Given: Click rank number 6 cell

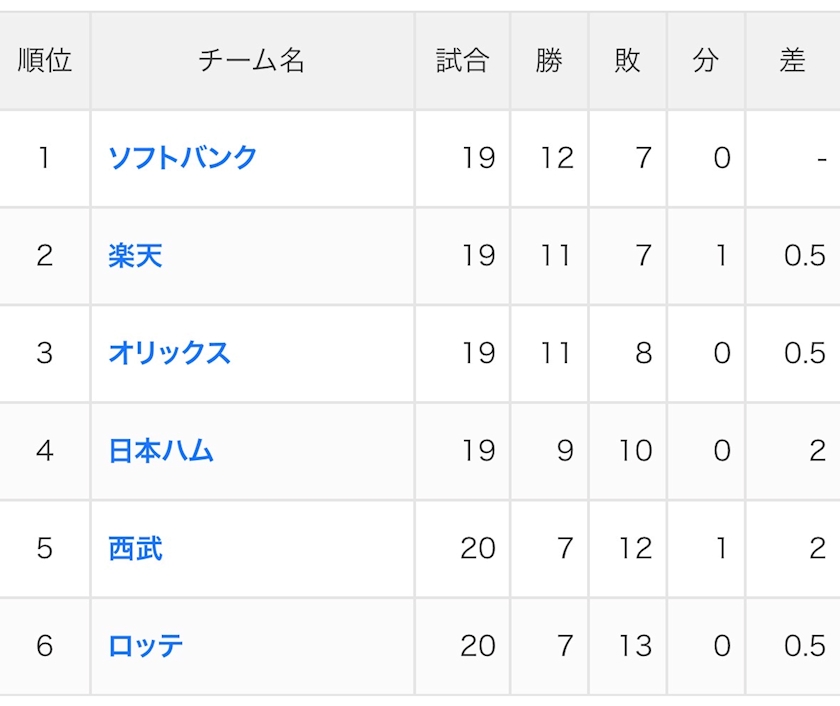Looking at the screenshot, I should pos(44,646).
